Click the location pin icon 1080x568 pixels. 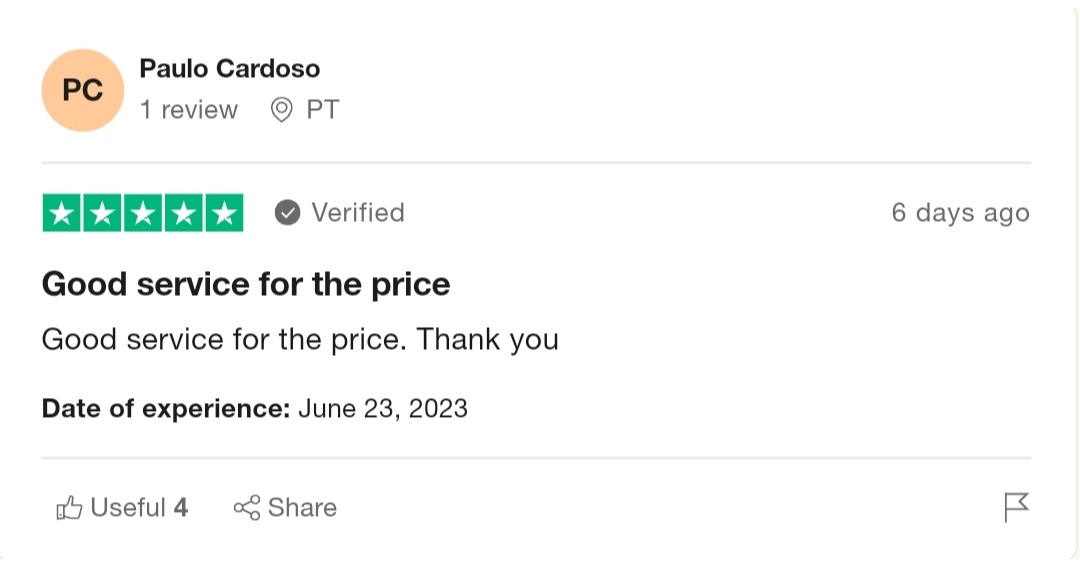282,110
